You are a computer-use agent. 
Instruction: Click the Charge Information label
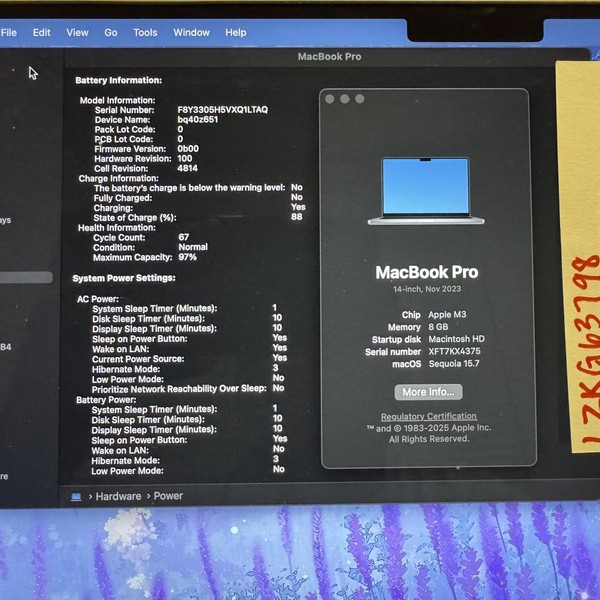[119, 178]
